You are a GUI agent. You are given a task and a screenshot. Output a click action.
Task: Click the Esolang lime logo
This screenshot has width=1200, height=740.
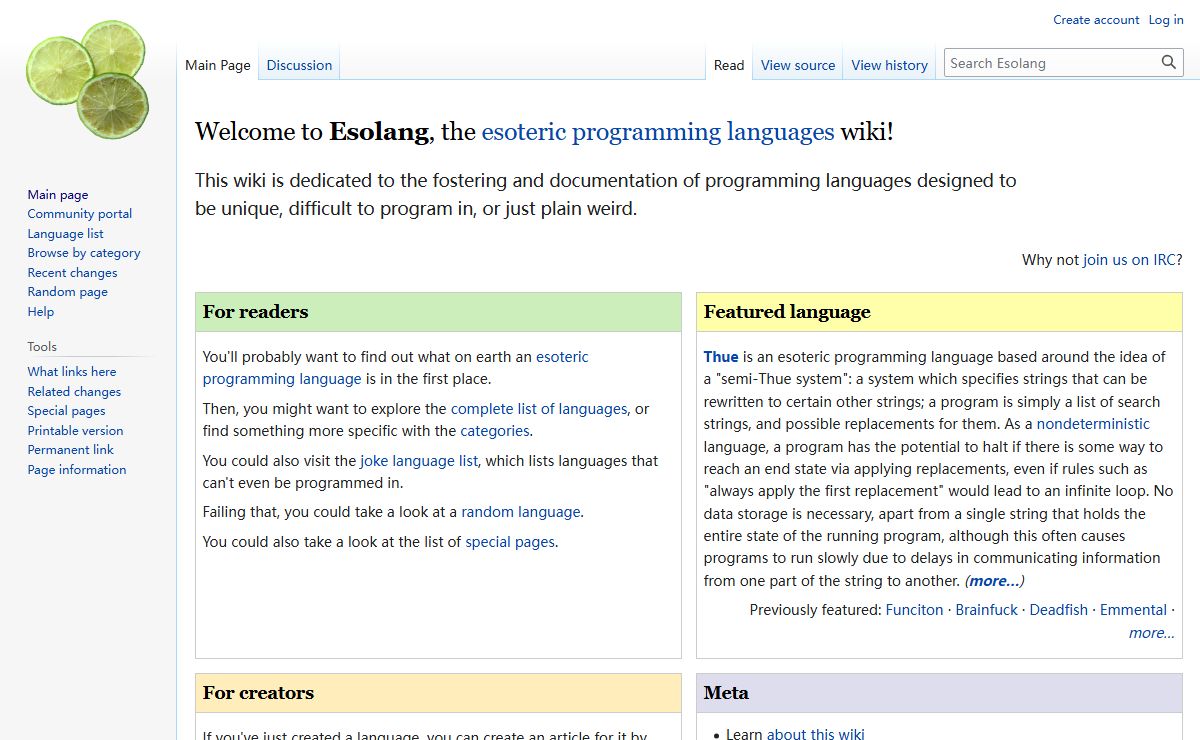(88, 80)
